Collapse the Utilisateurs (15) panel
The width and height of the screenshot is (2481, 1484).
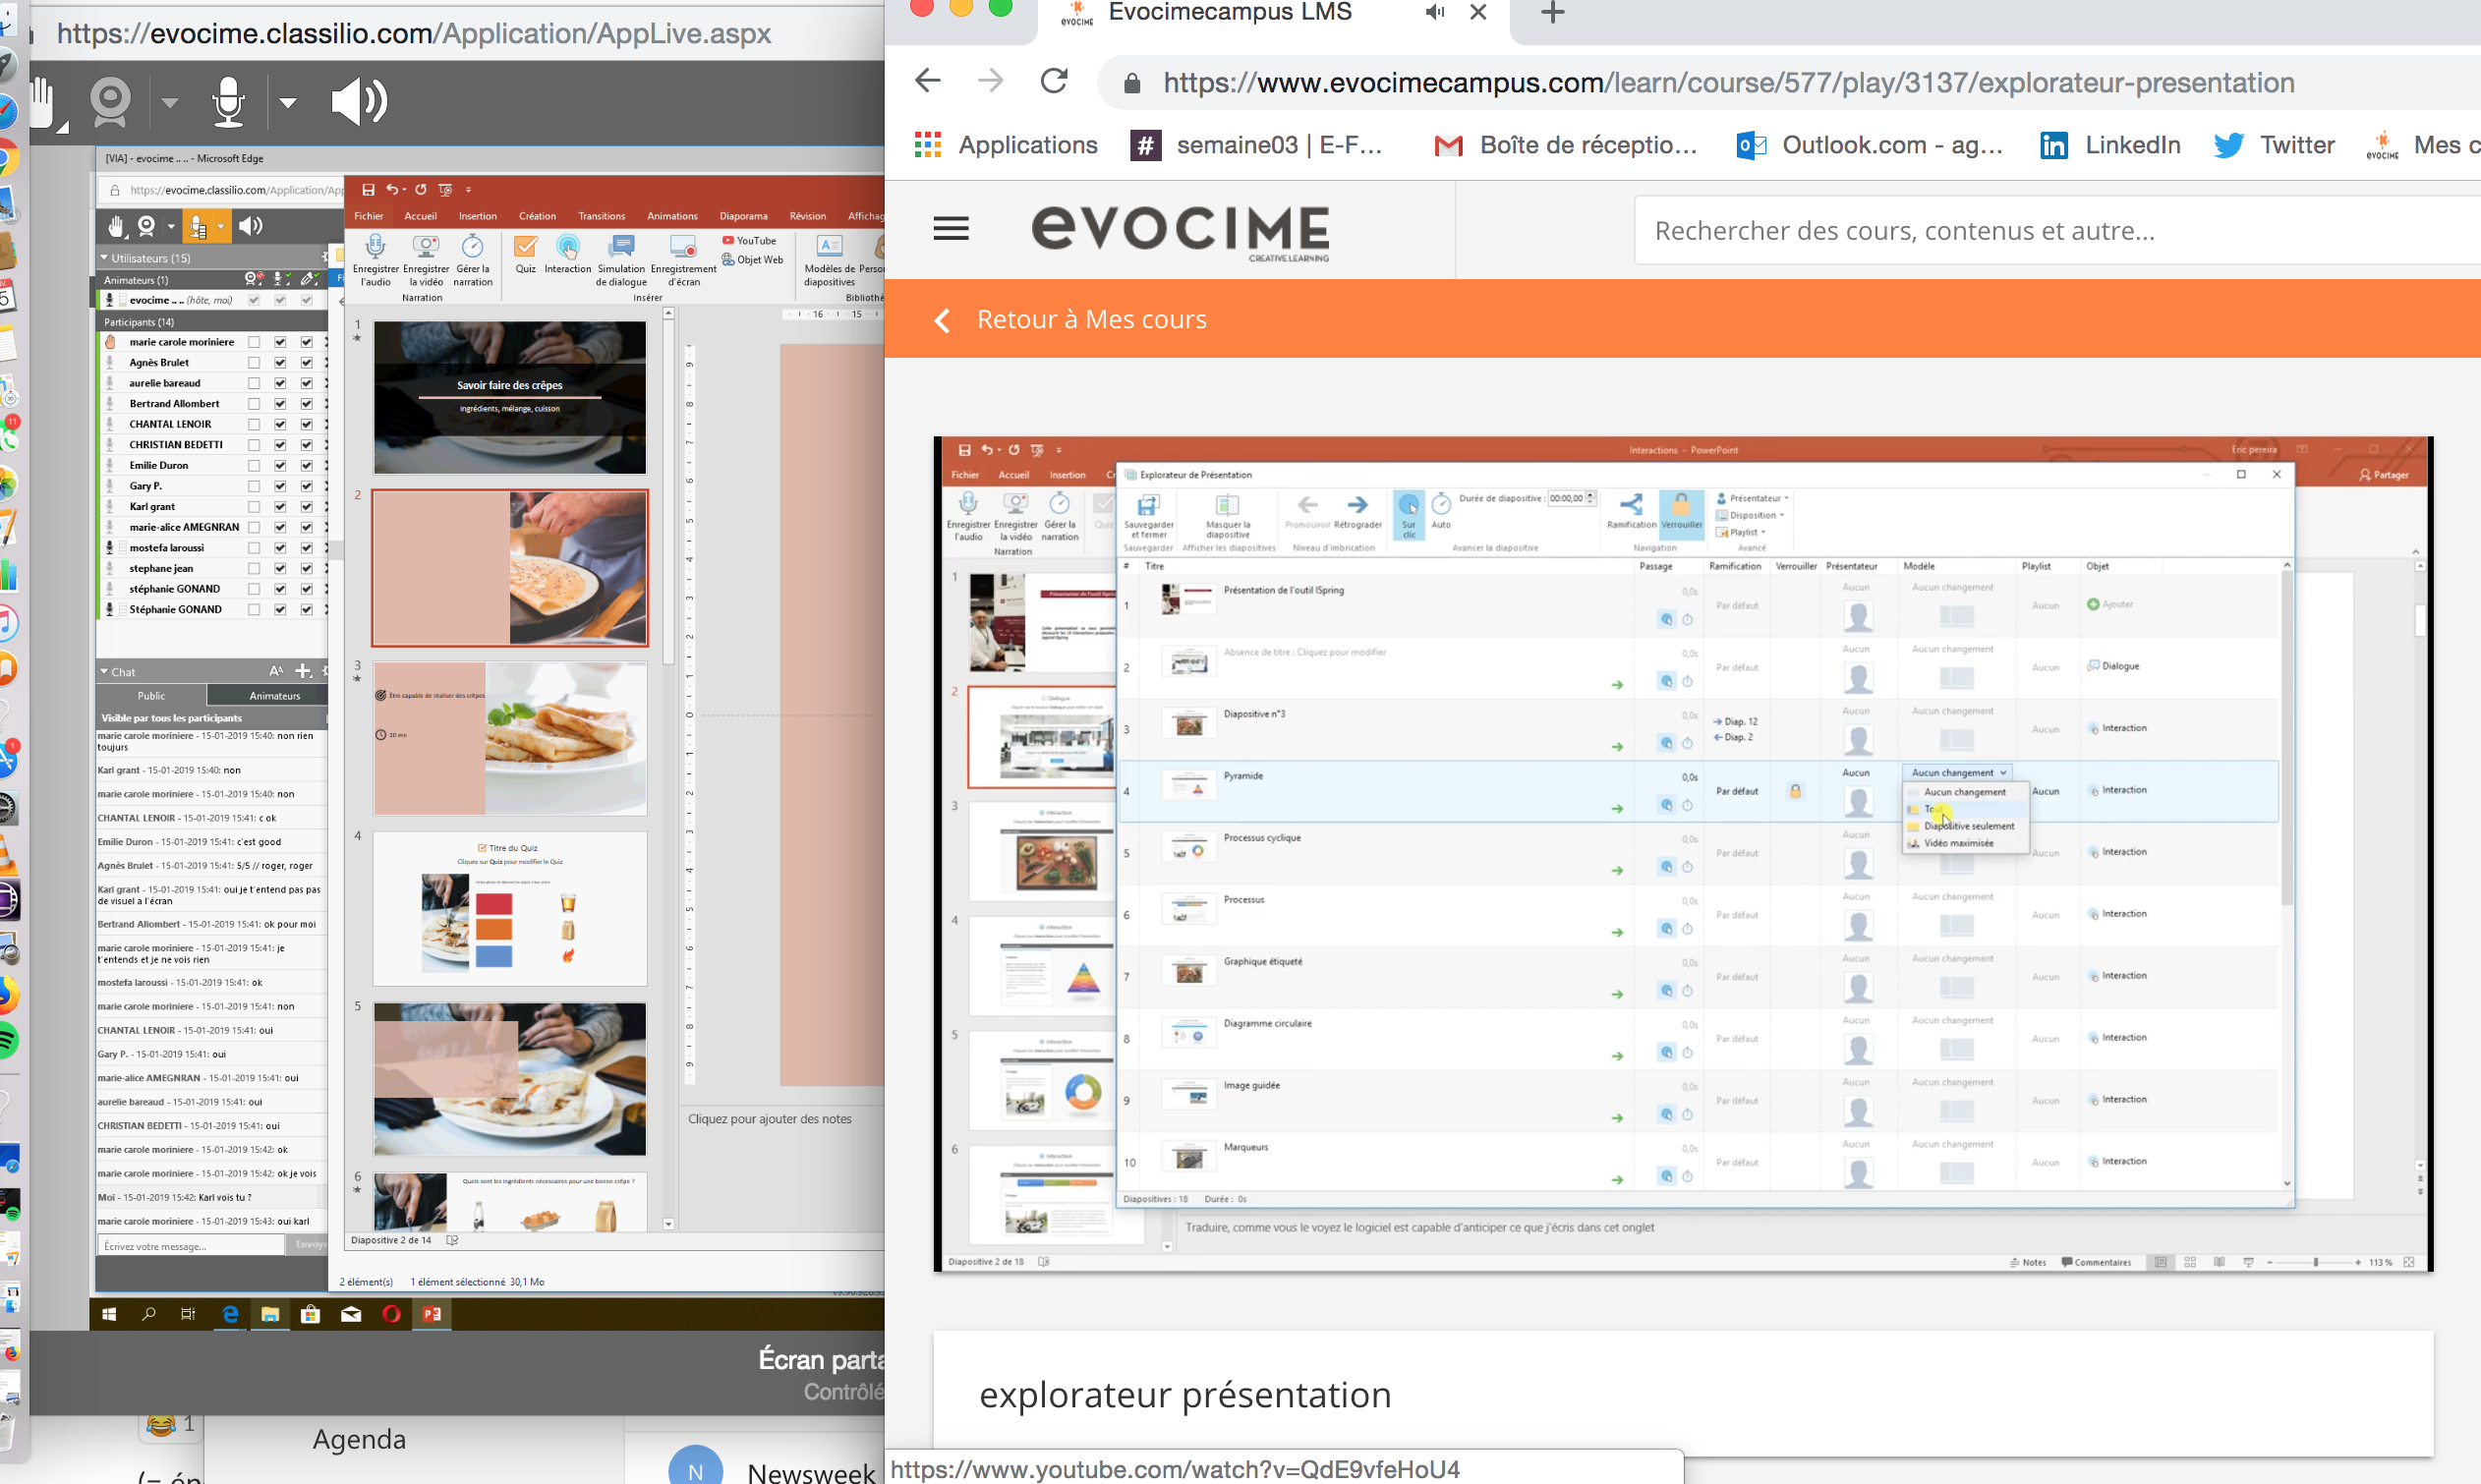coord(104,258)
